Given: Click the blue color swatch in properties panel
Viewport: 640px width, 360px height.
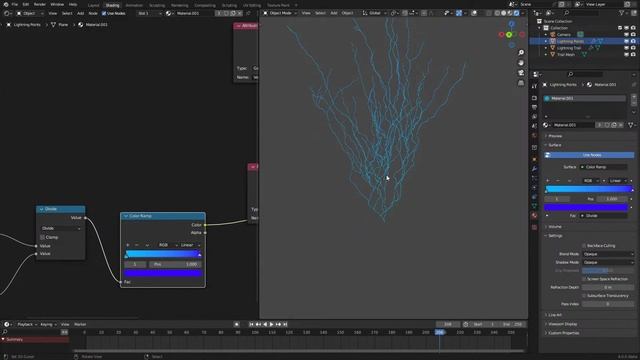Looking at the screenshot, I should [586, 207].
